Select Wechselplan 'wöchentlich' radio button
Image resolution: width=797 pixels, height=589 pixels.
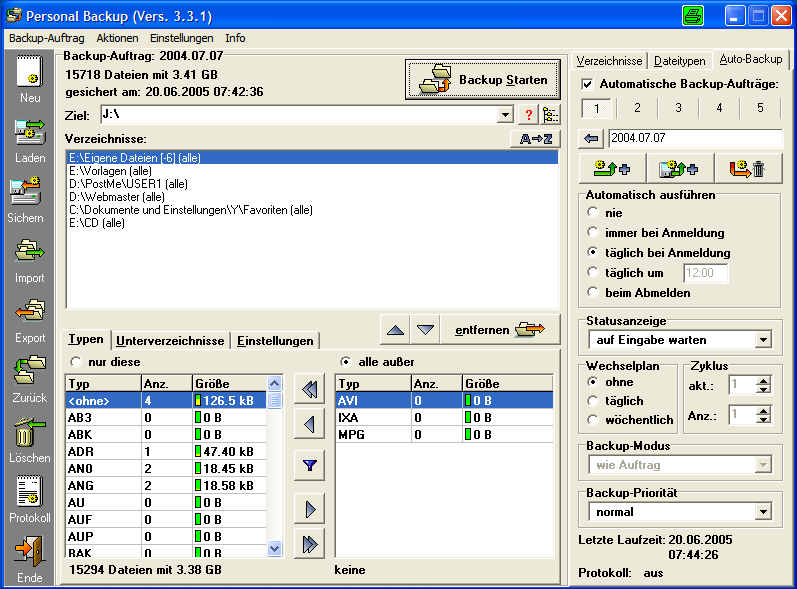592,420
